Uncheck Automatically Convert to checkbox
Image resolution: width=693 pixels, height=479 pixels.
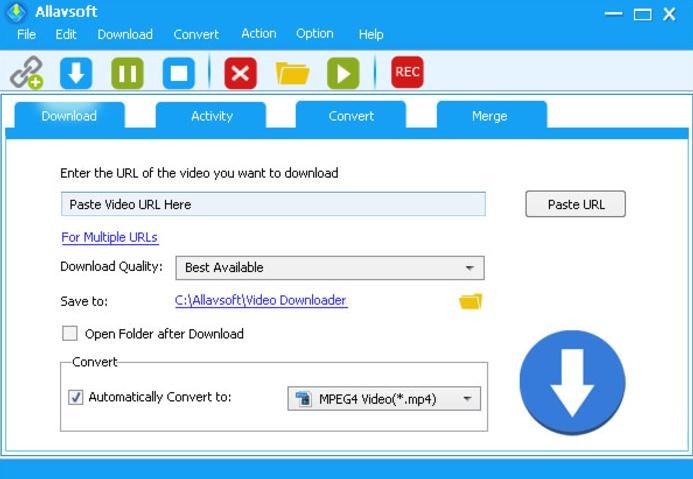(75, 397)
